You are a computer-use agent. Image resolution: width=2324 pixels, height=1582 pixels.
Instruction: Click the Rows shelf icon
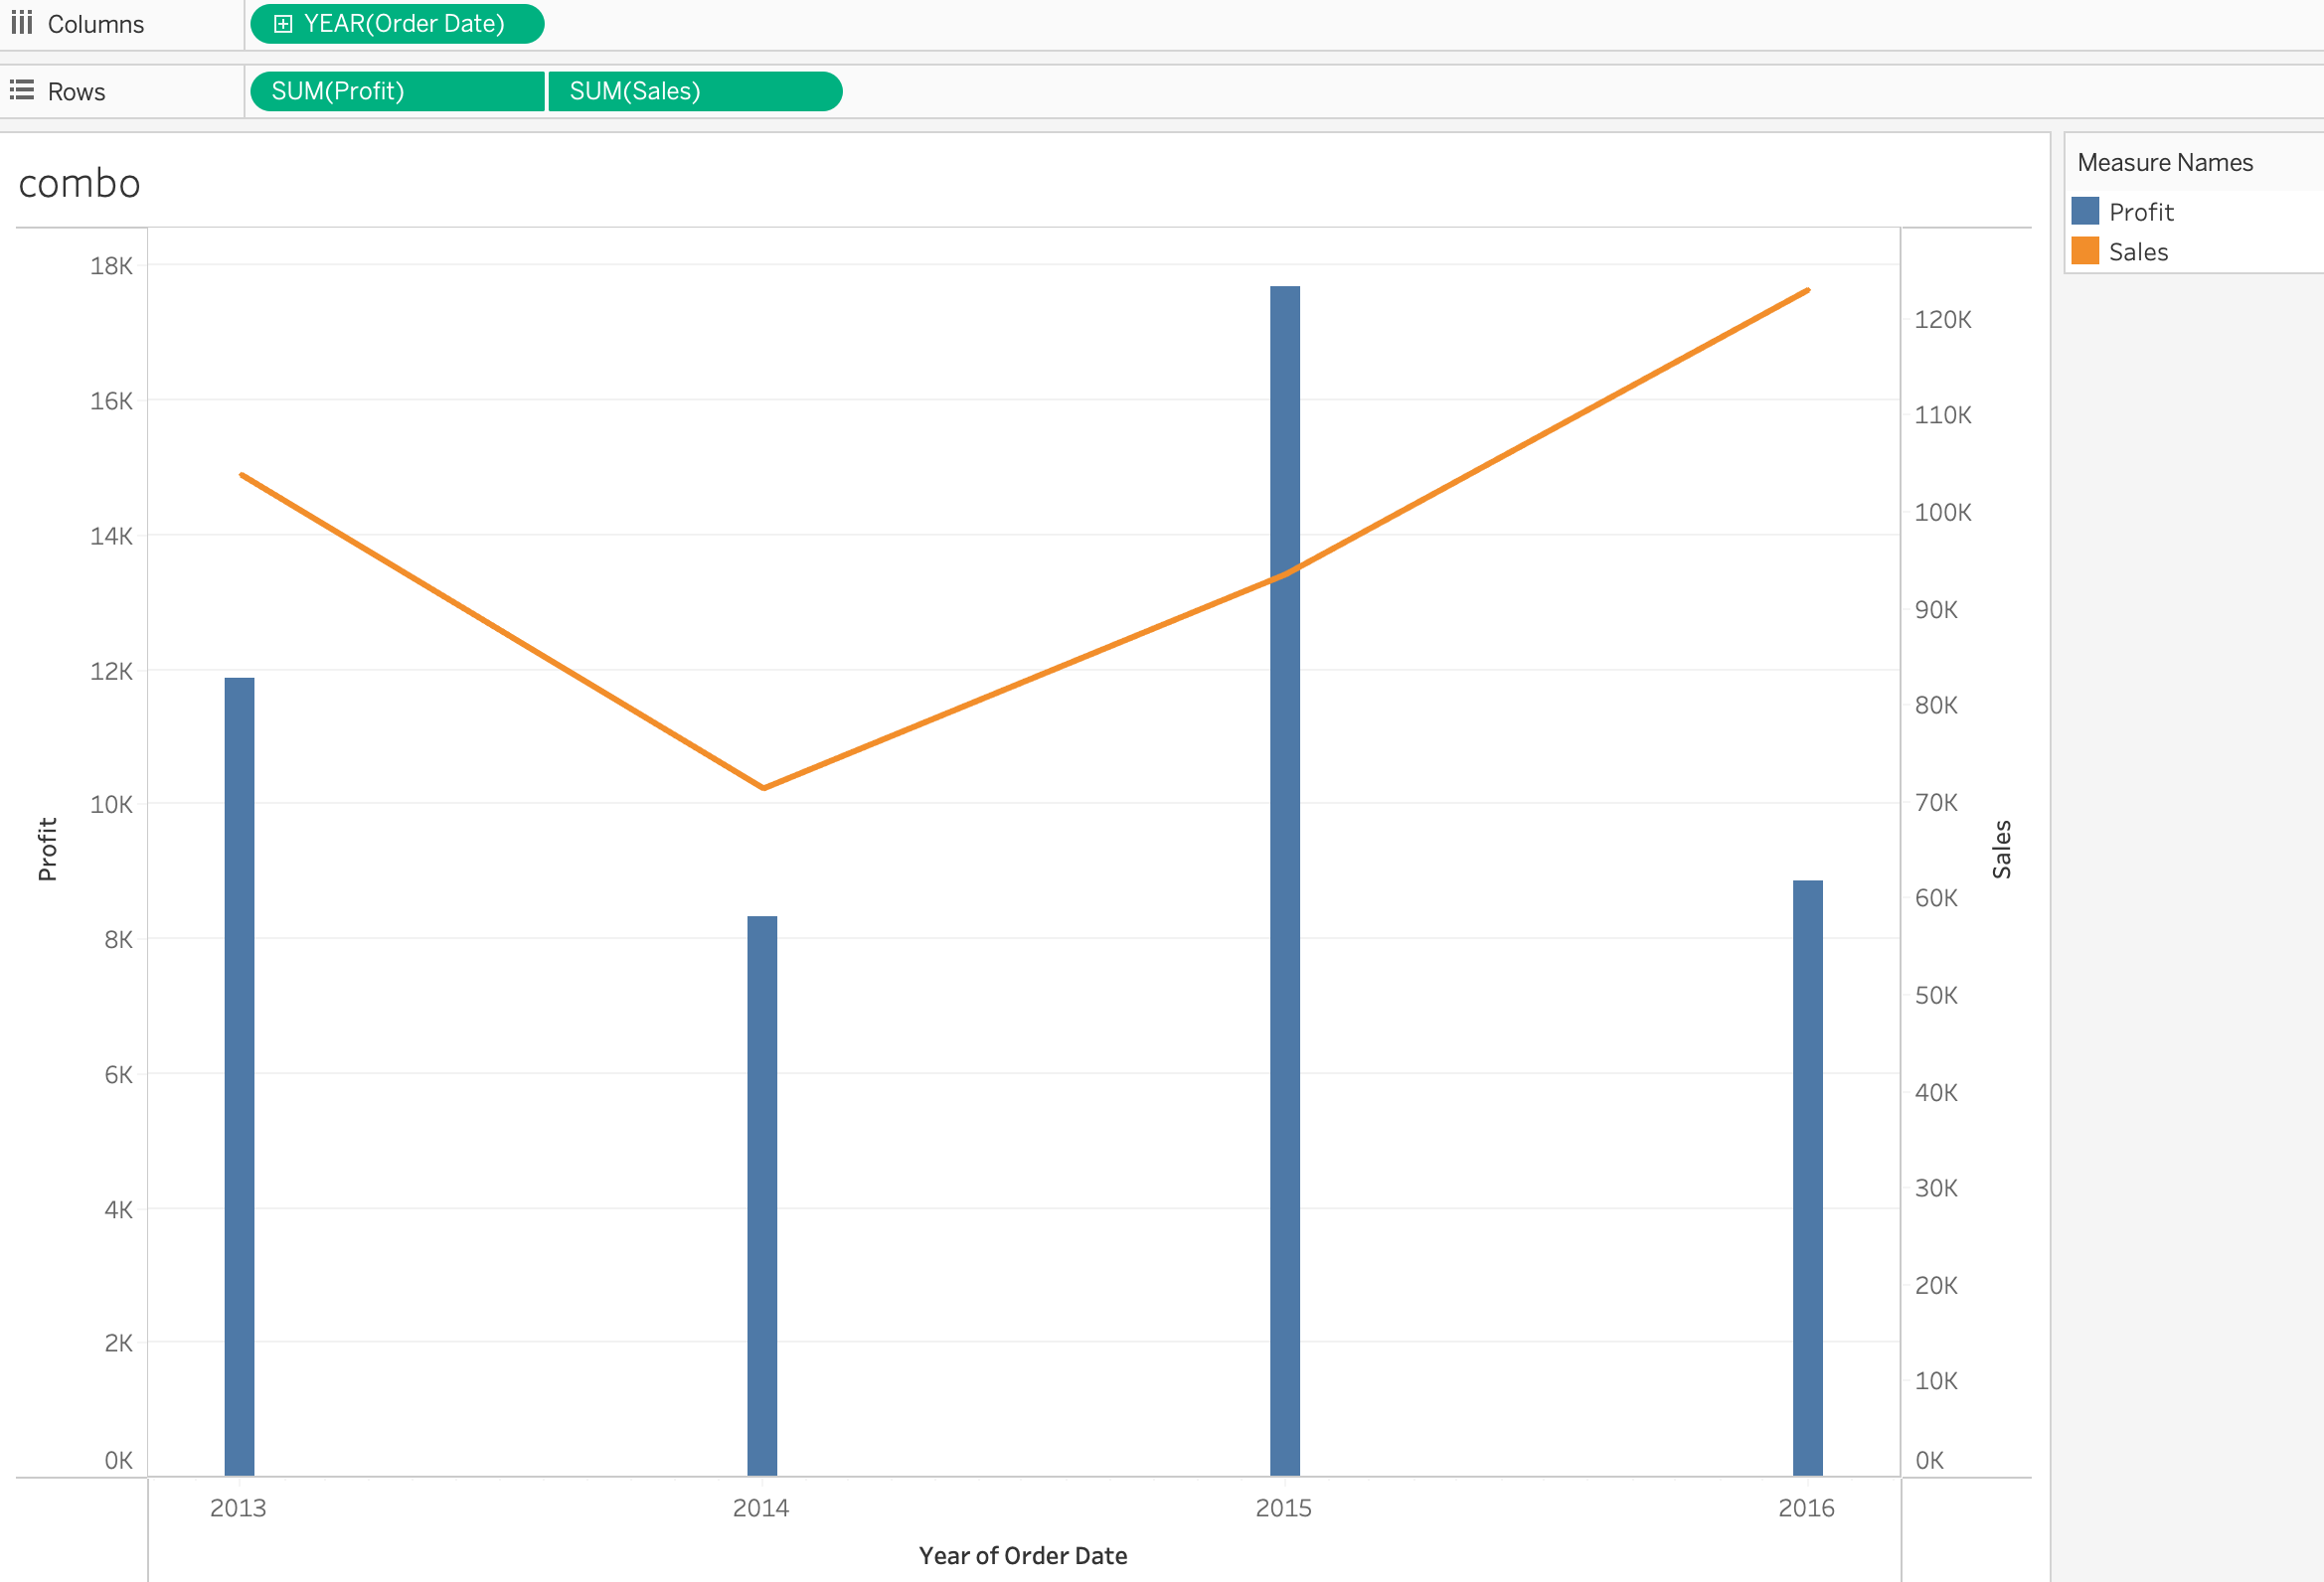click(x=22, y=91)
